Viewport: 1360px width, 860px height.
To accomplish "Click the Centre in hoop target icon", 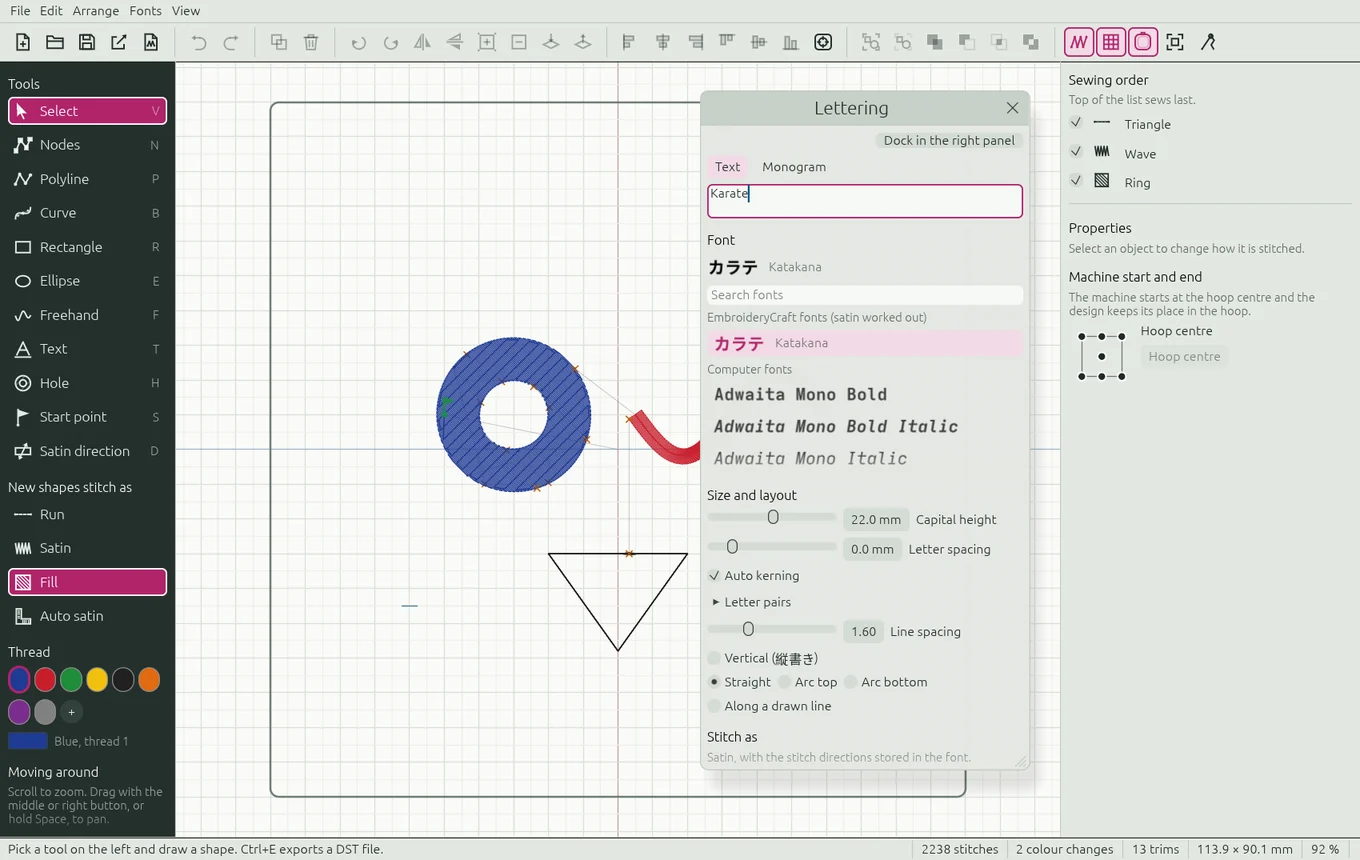I will [823, 42].
